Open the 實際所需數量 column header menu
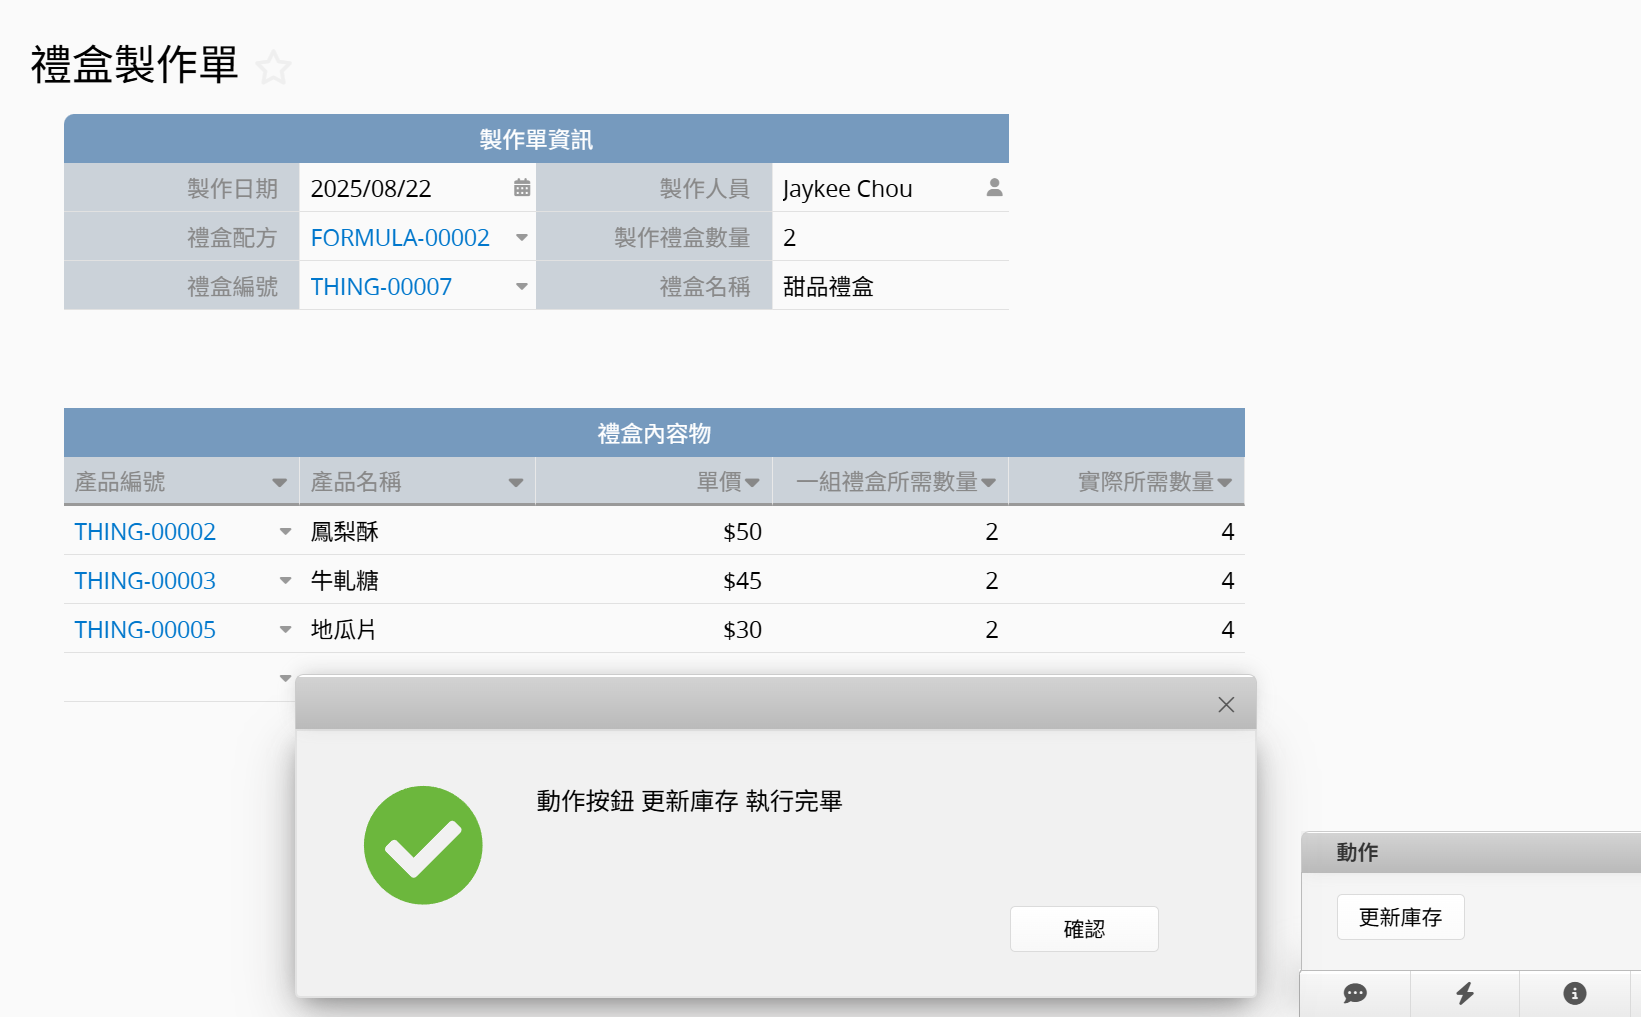 point(1224,483)
